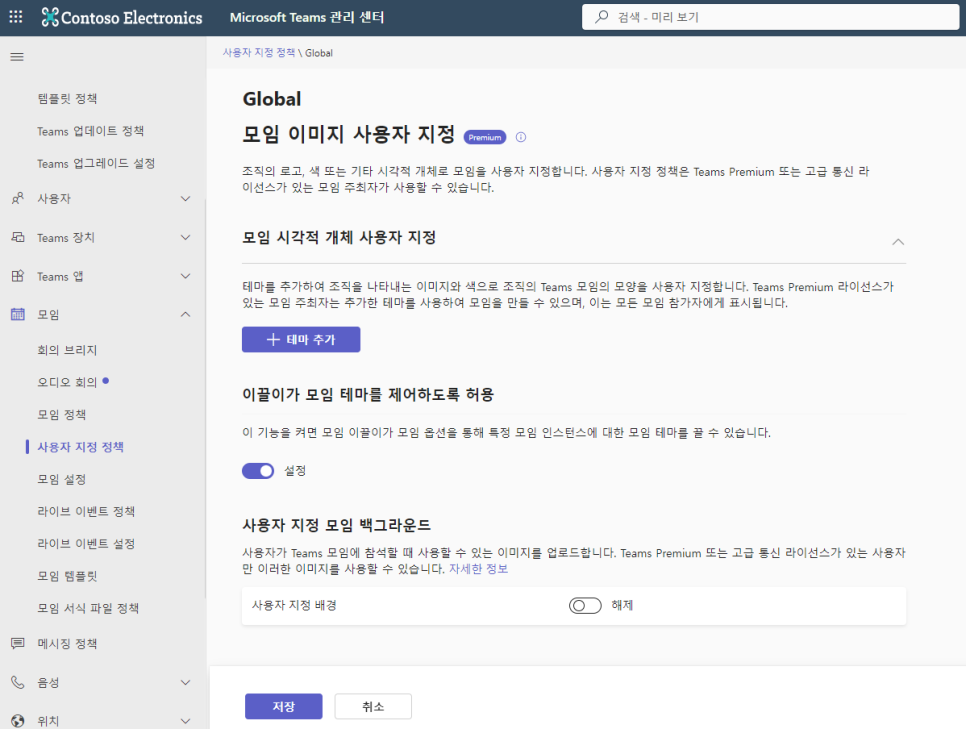Collapse the navigation with the hamburger icon
966x729 pixels.
pyautogui.click(x=17, y=57)
